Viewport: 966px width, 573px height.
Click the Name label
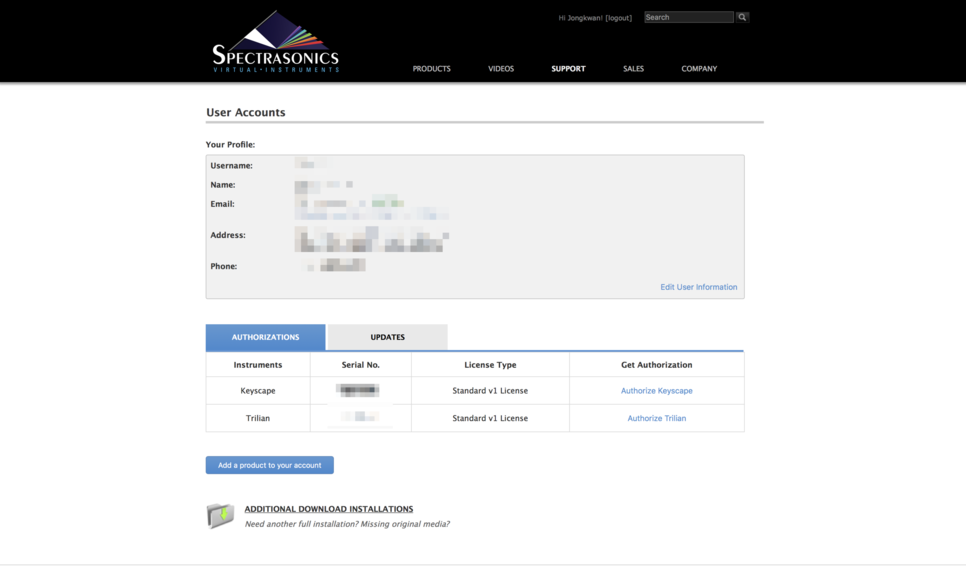(x=223, y=185)
